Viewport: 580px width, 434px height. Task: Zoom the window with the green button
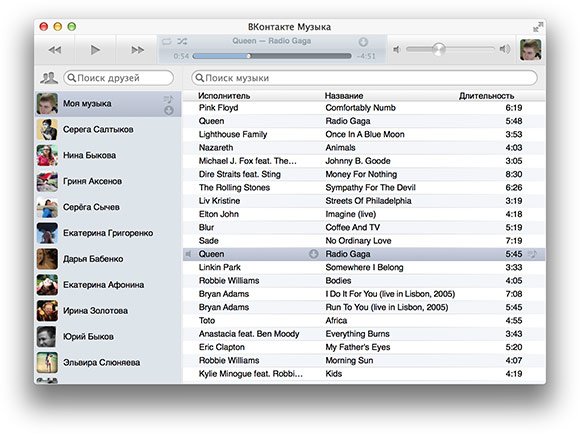[72, 27]
